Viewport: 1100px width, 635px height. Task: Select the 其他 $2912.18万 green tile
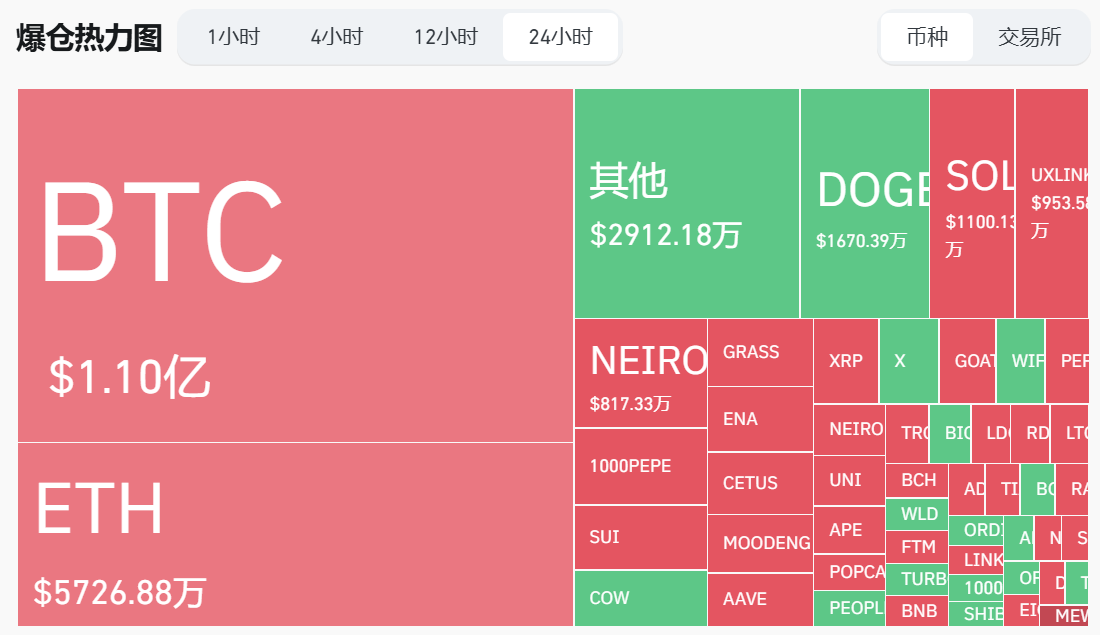tap(686, 203)
